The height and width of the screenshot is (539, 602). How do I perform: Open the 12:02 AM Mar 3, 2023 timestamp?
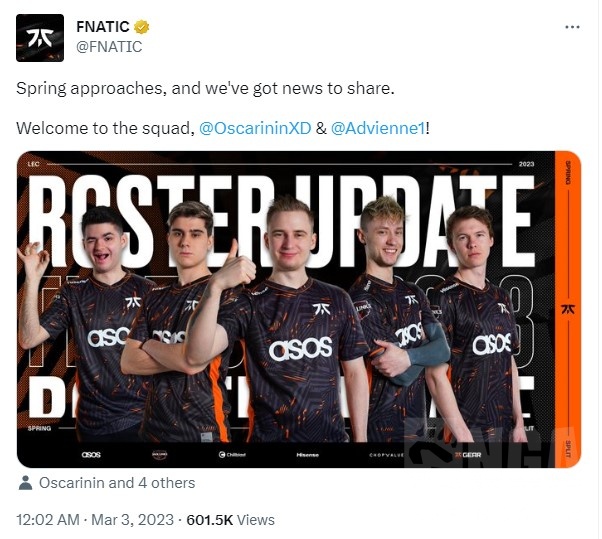click(x=95, y=520)
